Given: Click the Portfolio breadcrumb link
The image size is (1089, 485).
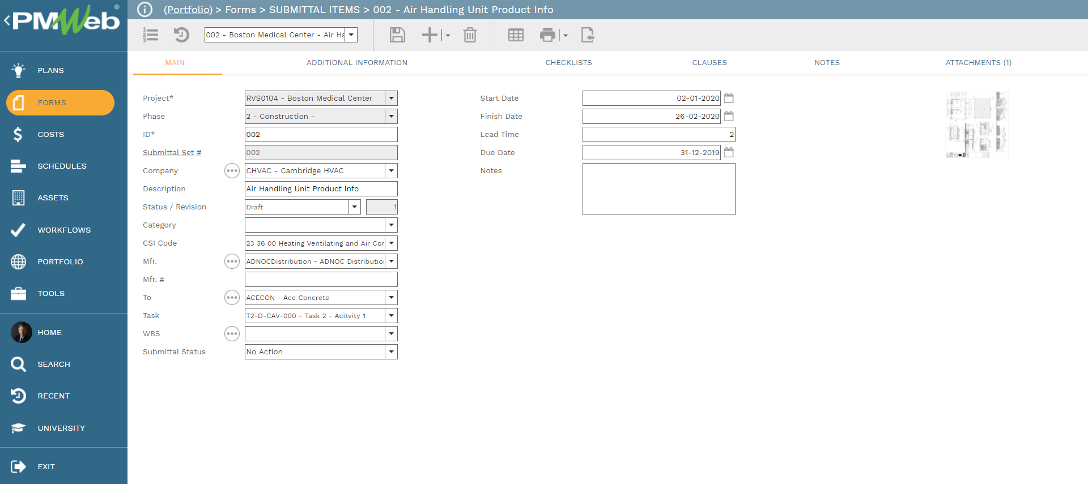Looking at the screenshot, I should point(188,10).
